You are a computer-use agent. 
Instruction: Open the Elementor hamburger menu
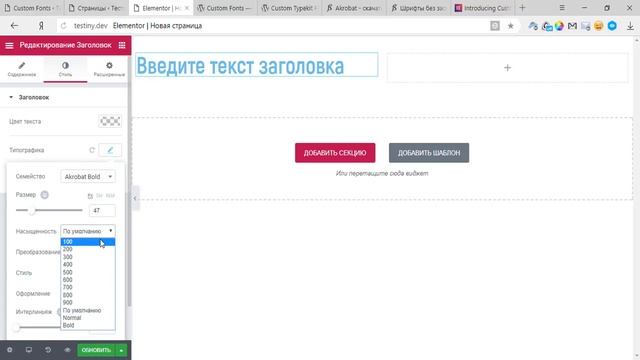pos(9,45)
